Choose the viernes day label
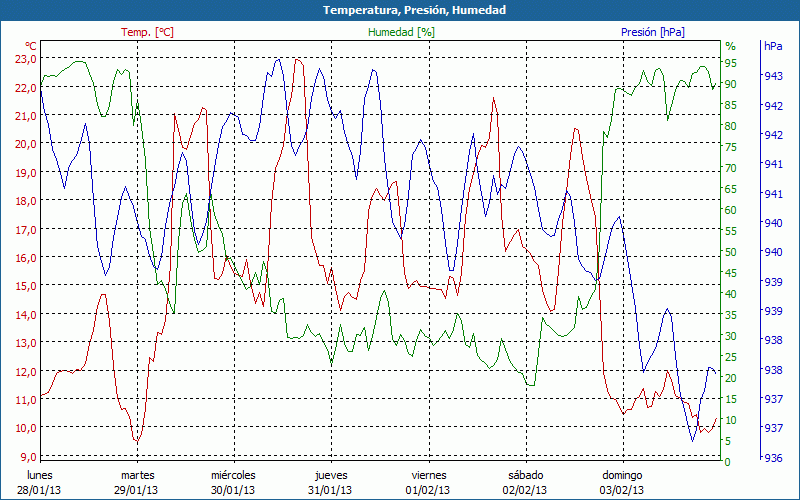Viewport: 800px width, 500px height. 428,475
